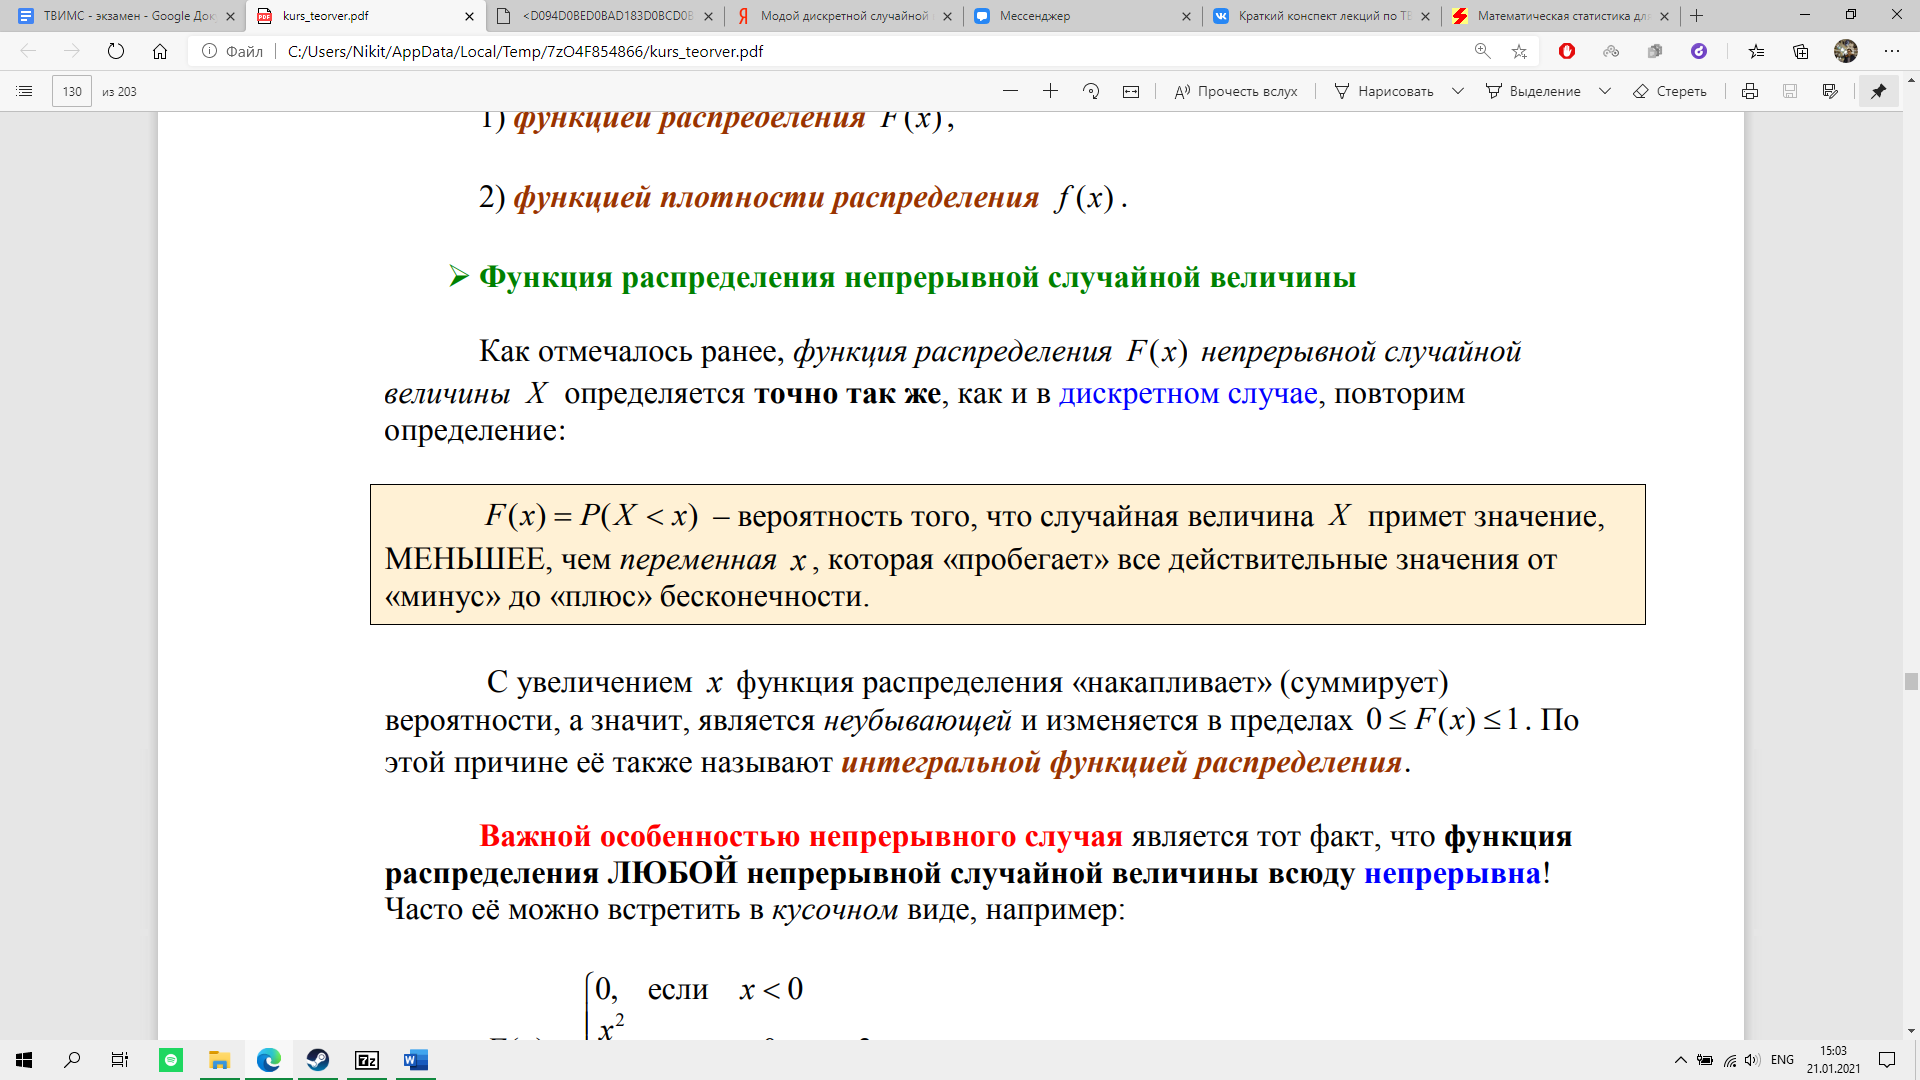Go back to the previous page
Viewport: 1920px width, 1080px height.
tap(28, 51)
